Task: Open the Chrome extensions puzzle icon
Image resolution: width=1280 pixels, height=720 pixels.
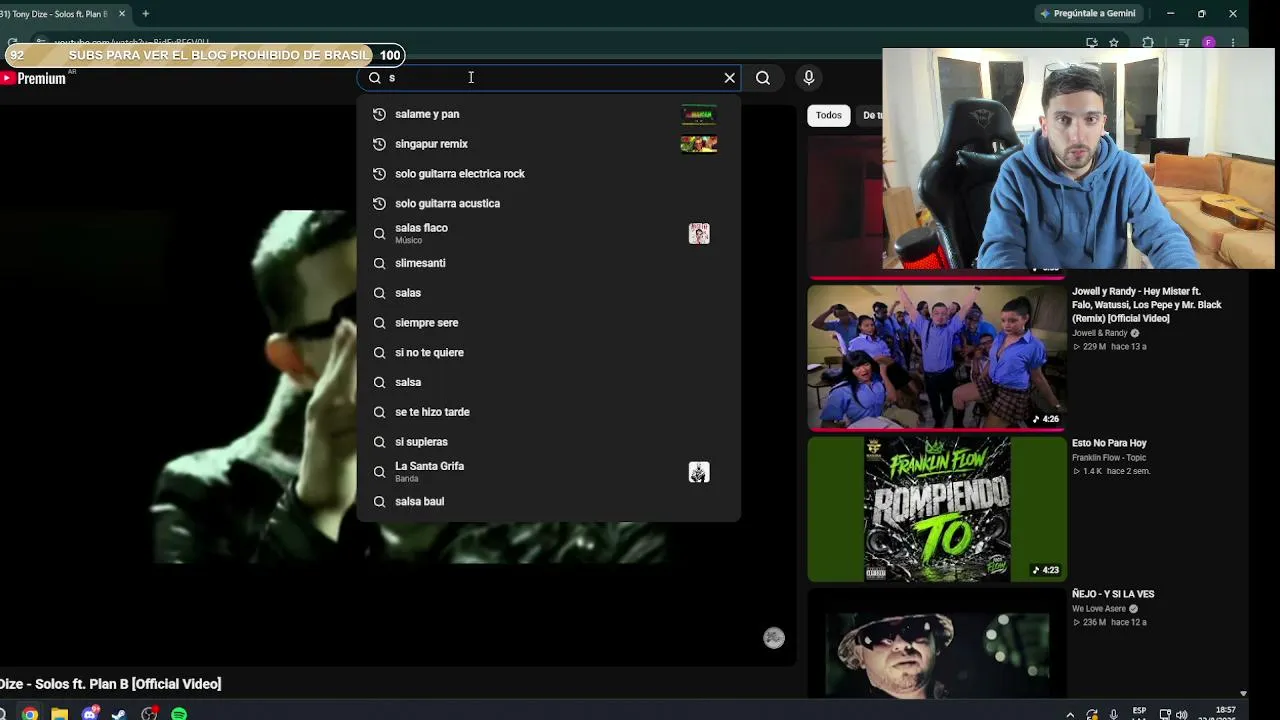Action: click(x=1148, y=43)
